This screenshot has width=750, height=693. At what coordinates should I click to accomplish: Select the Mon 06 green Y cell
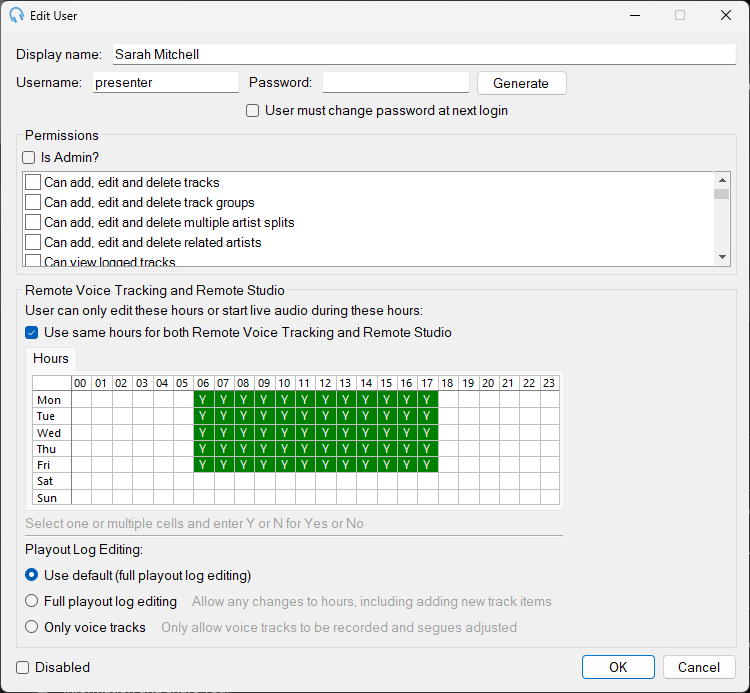(204, 400)
